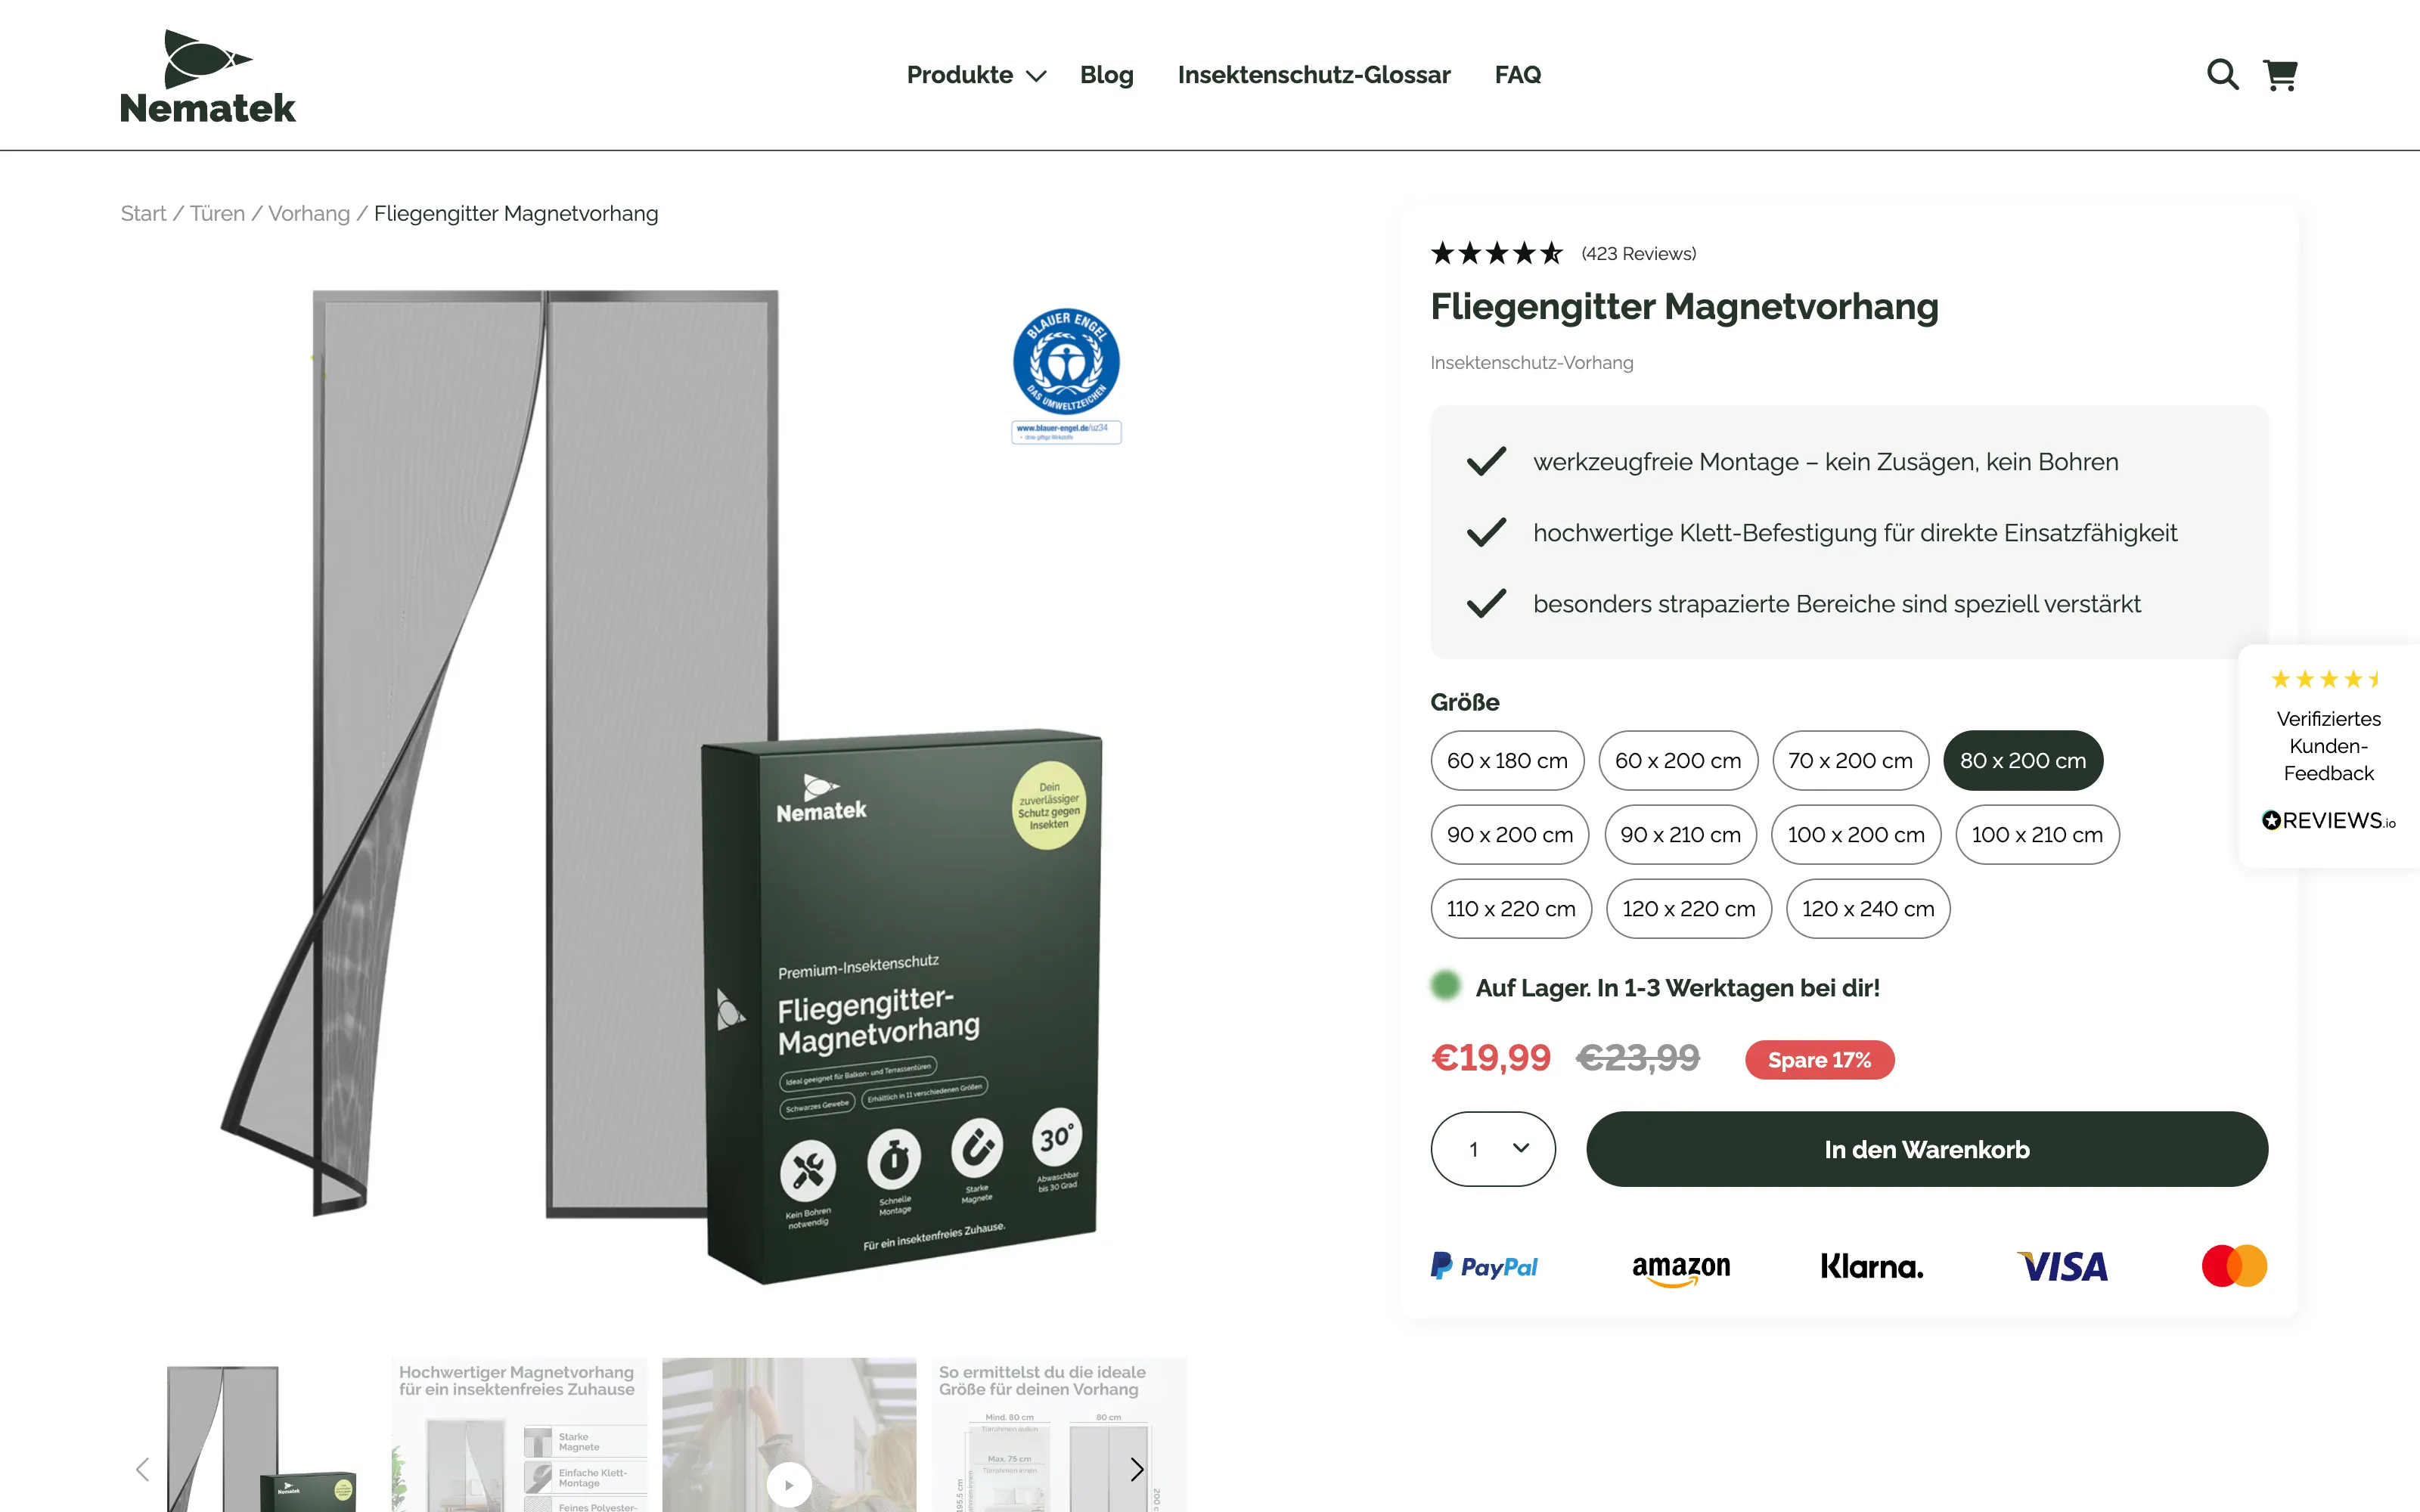The width and height of the screenshot is (2420, 1512).
Task: Show next thumbnails with right arrow
Action: 1137,1469
